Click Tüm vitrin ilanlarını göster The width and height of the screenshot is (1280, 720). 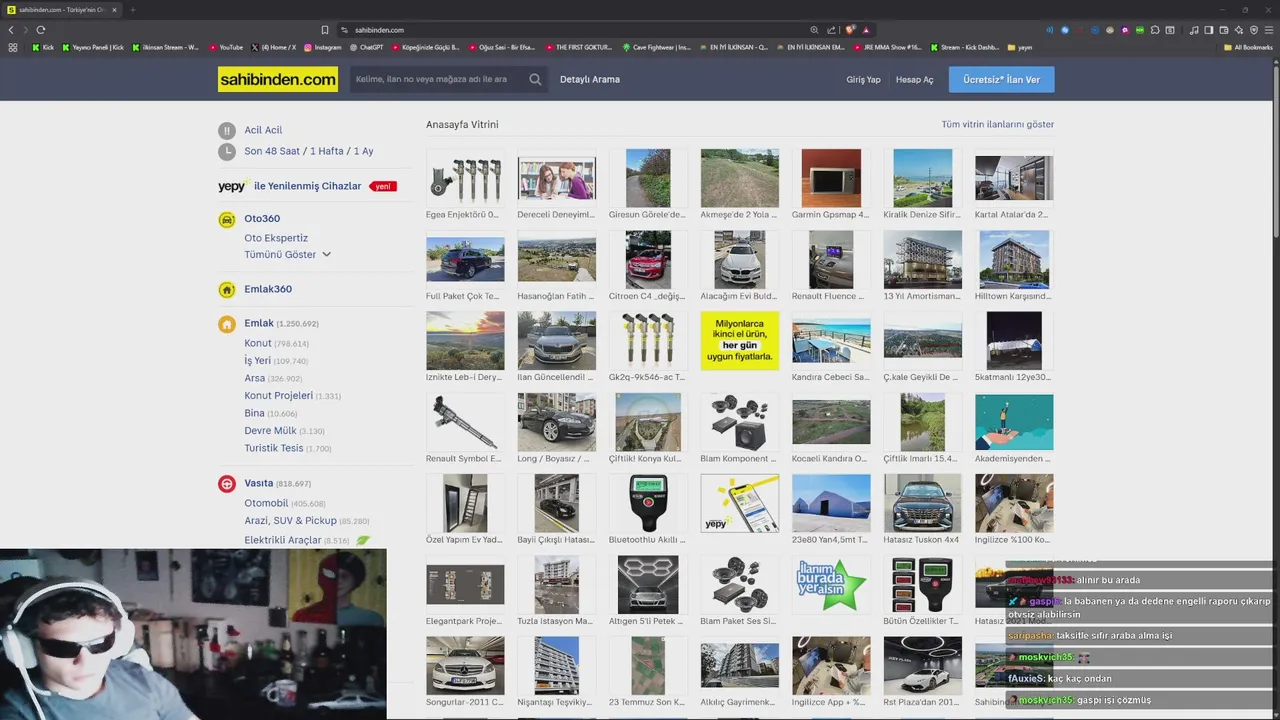pyautogui.click(x=997, y=124)
